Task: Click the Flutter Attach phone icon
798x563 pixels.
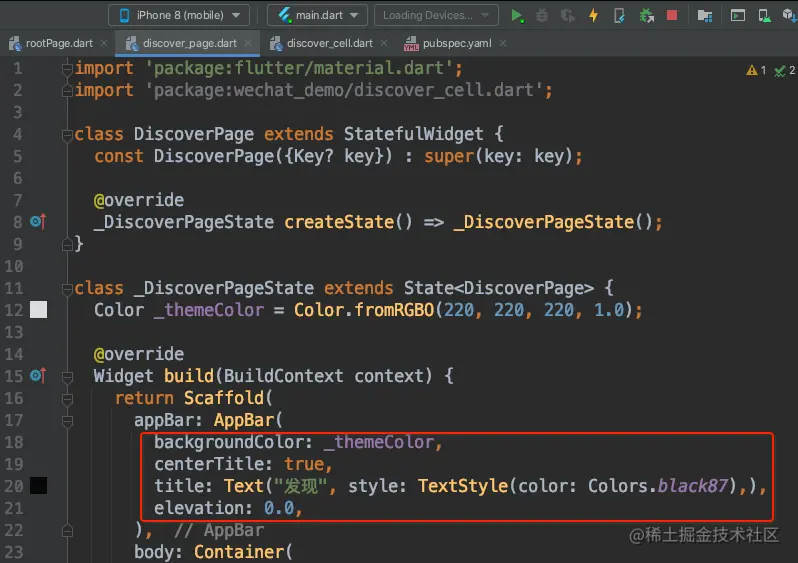Action: [x=619, y=15]
